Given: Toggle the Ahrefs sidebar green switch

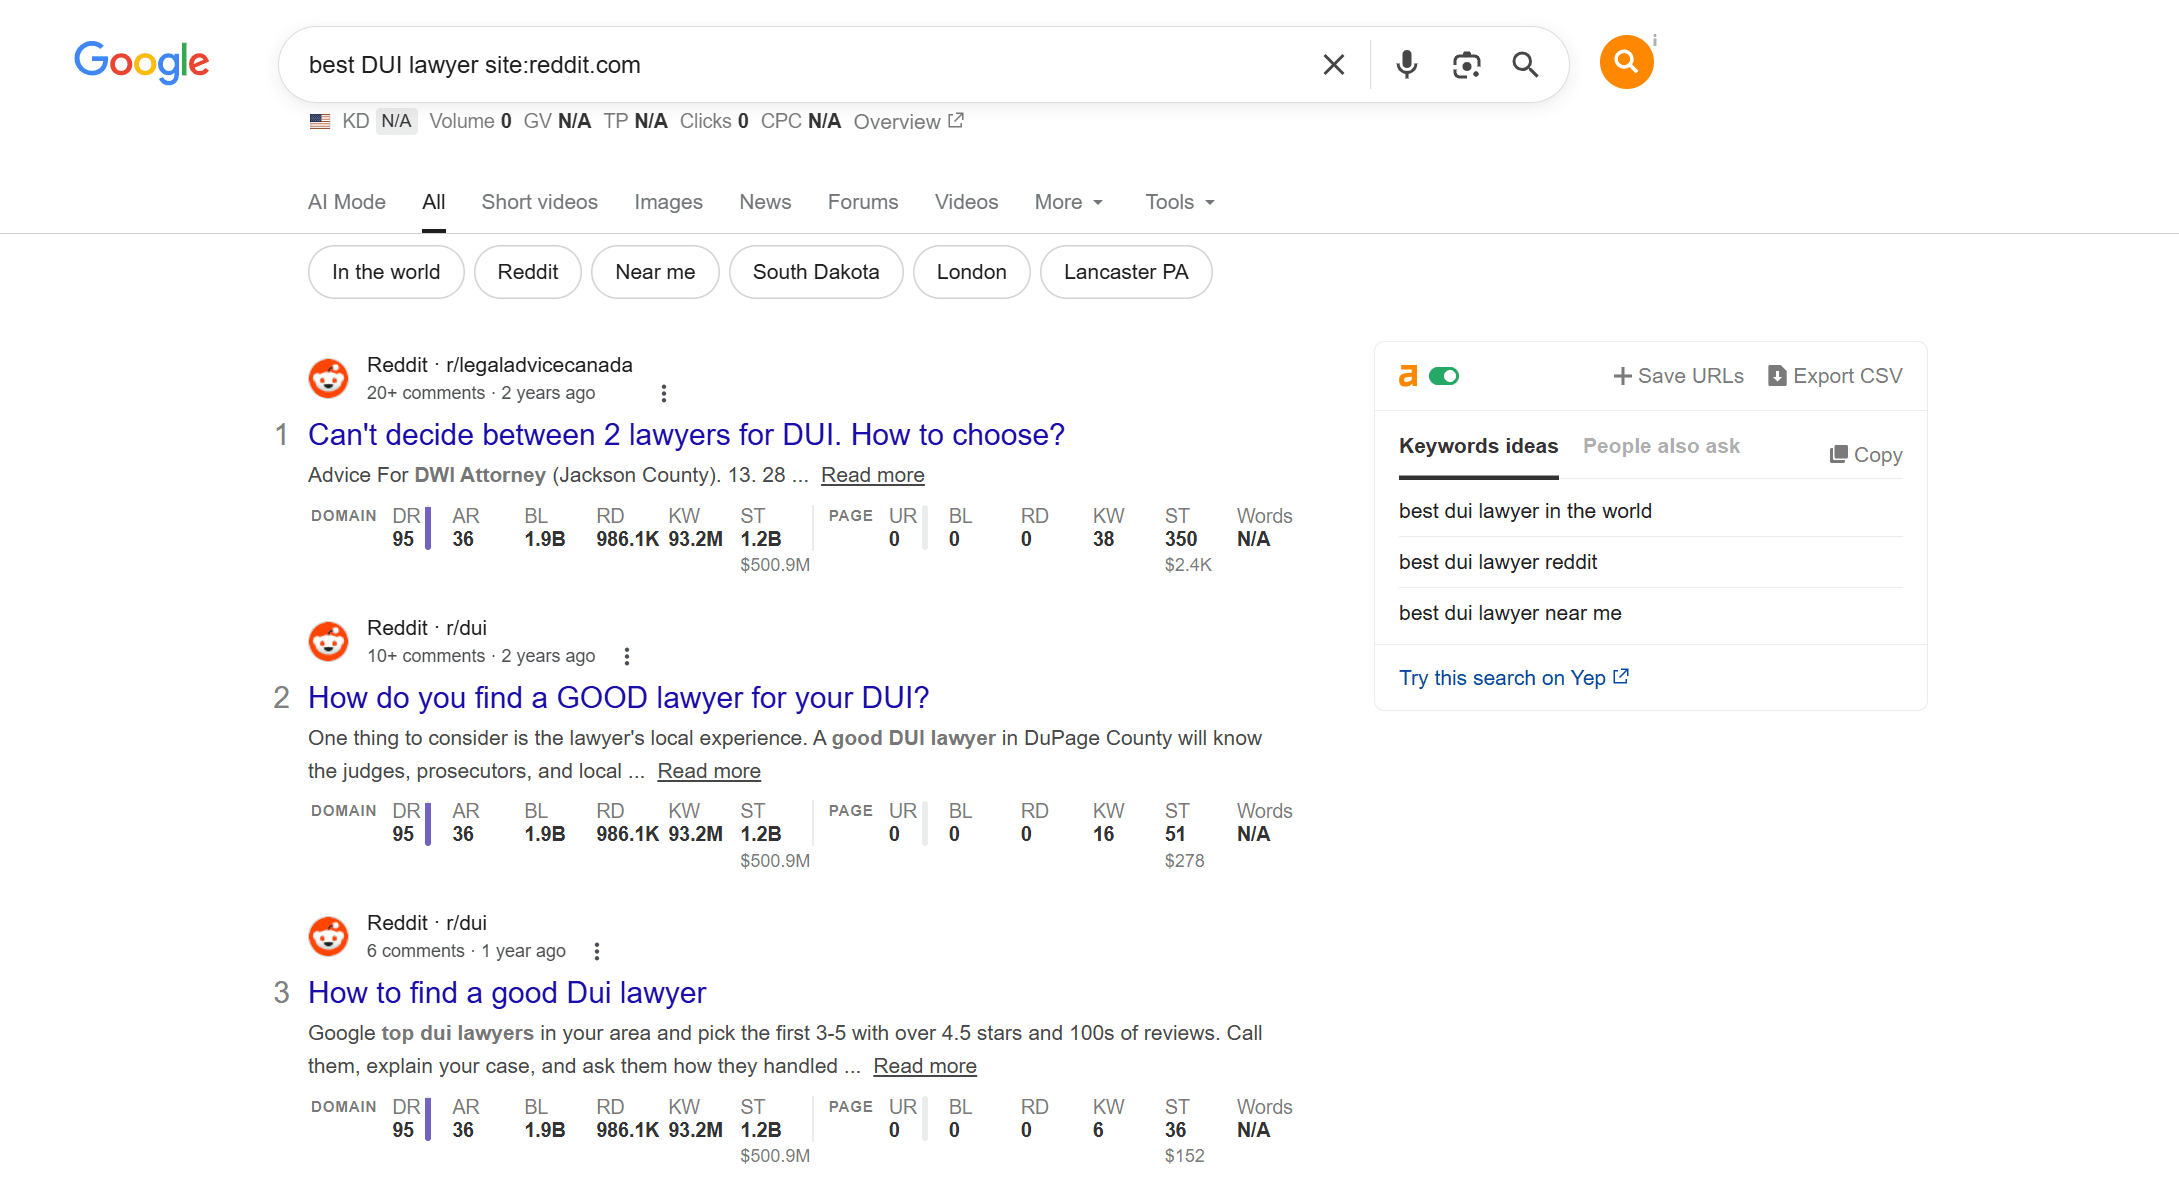Looking at the screenshot, I should (1444, 376).
